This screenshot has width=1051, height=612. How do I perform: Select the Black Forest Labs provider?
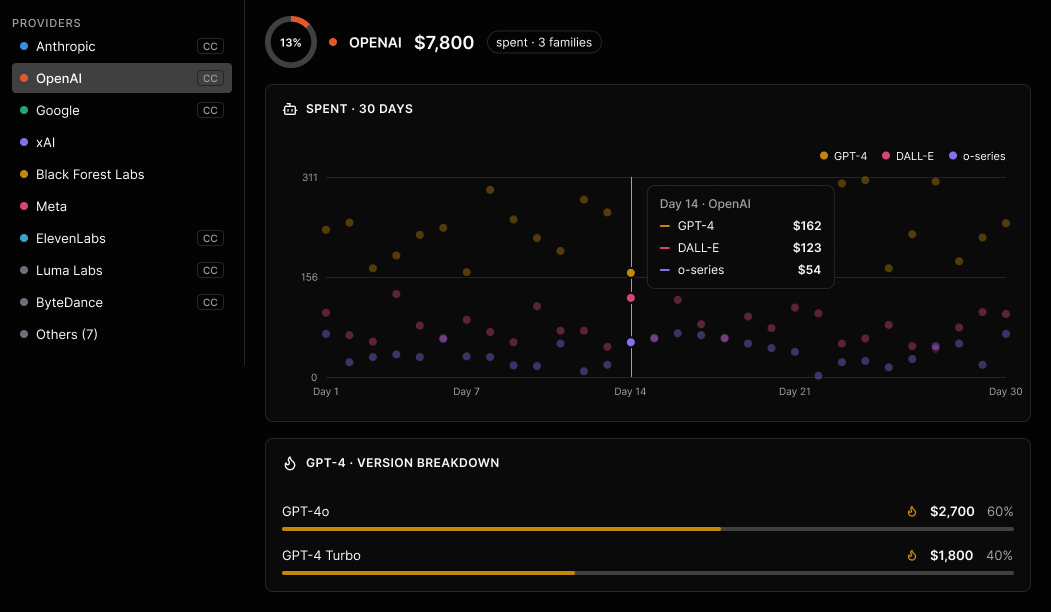coord(122,174)
